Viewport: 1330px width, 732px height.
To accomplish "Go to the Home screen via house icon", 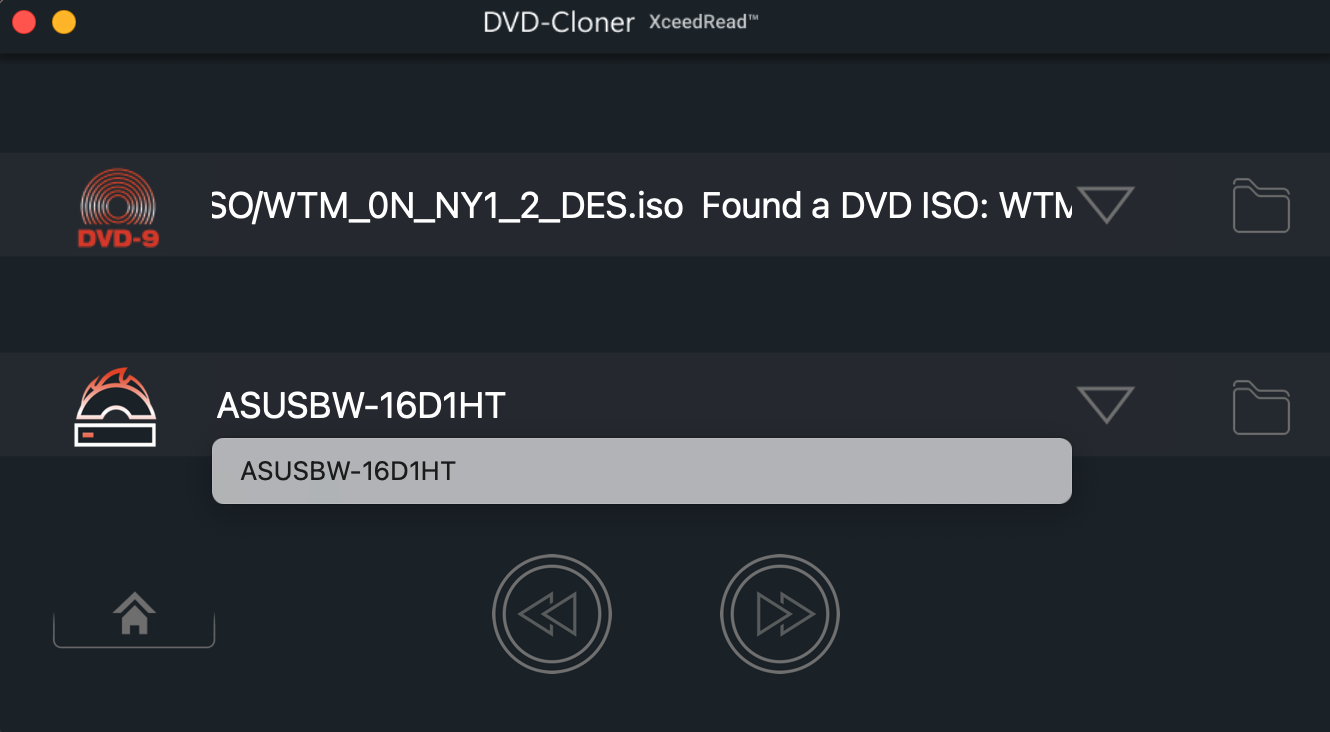I will (134, 613).
